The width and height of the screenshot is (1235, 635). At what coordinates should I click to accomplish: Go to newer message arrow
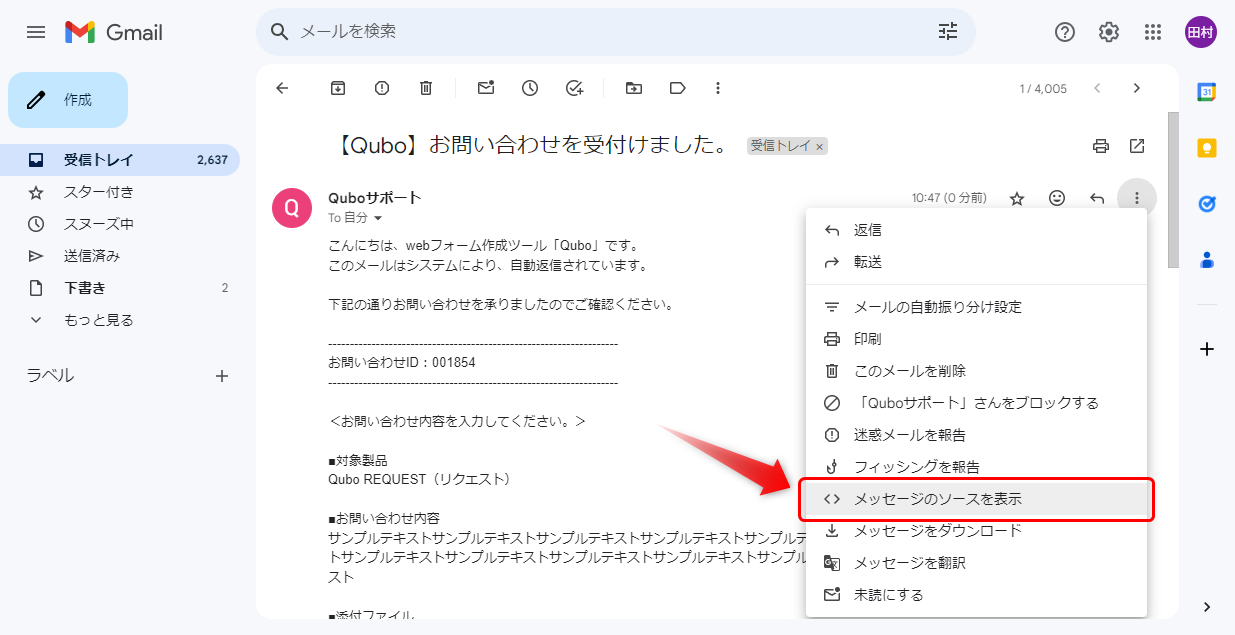point(1097,88)
